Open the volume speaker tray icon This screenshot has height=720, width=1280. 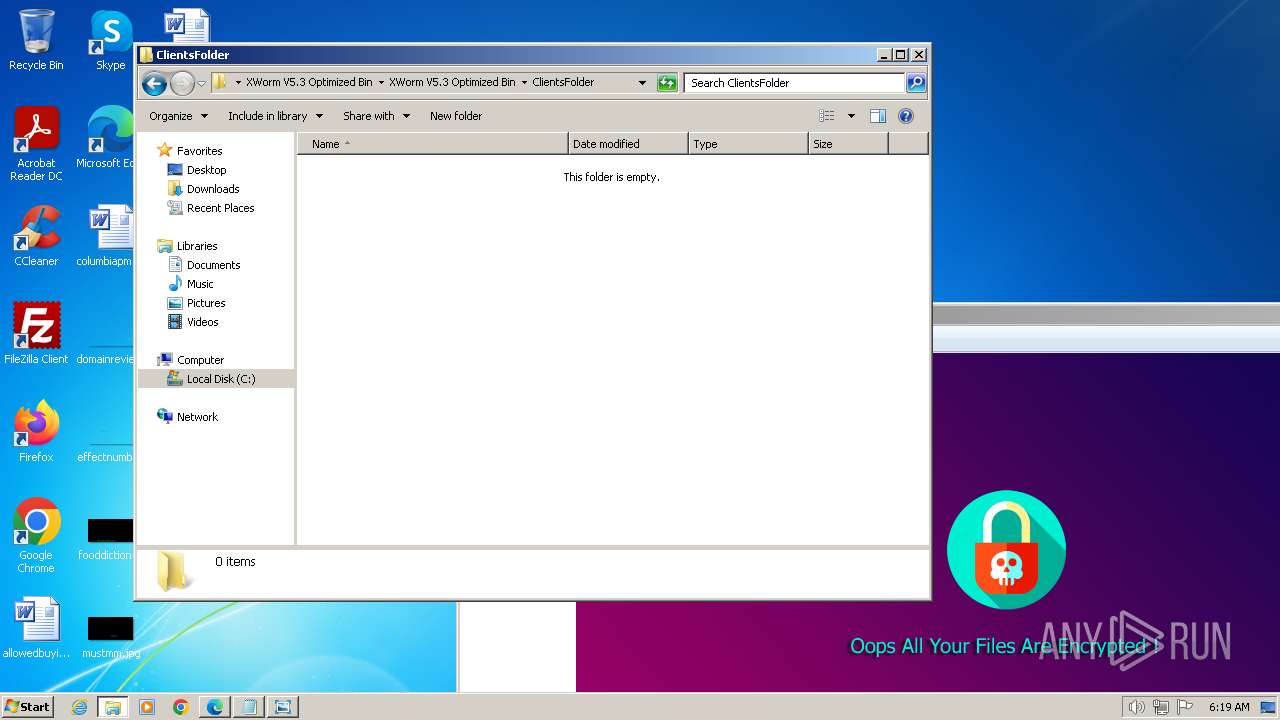coord(1137,707)
